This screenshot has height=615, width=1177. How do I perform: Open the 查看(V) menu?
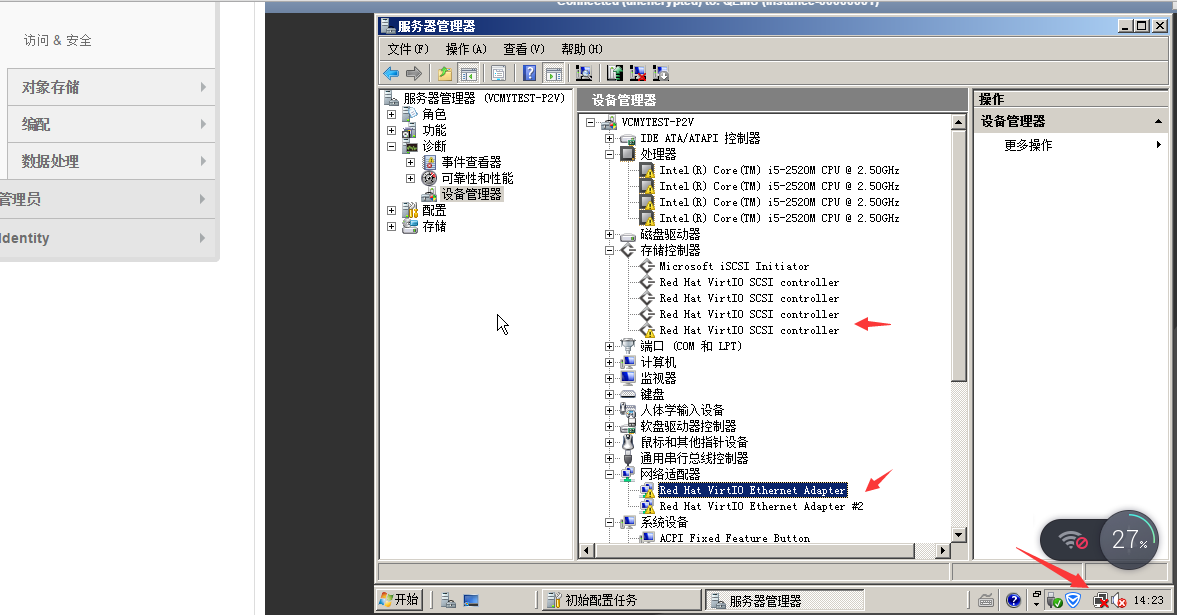click(524, 49)
